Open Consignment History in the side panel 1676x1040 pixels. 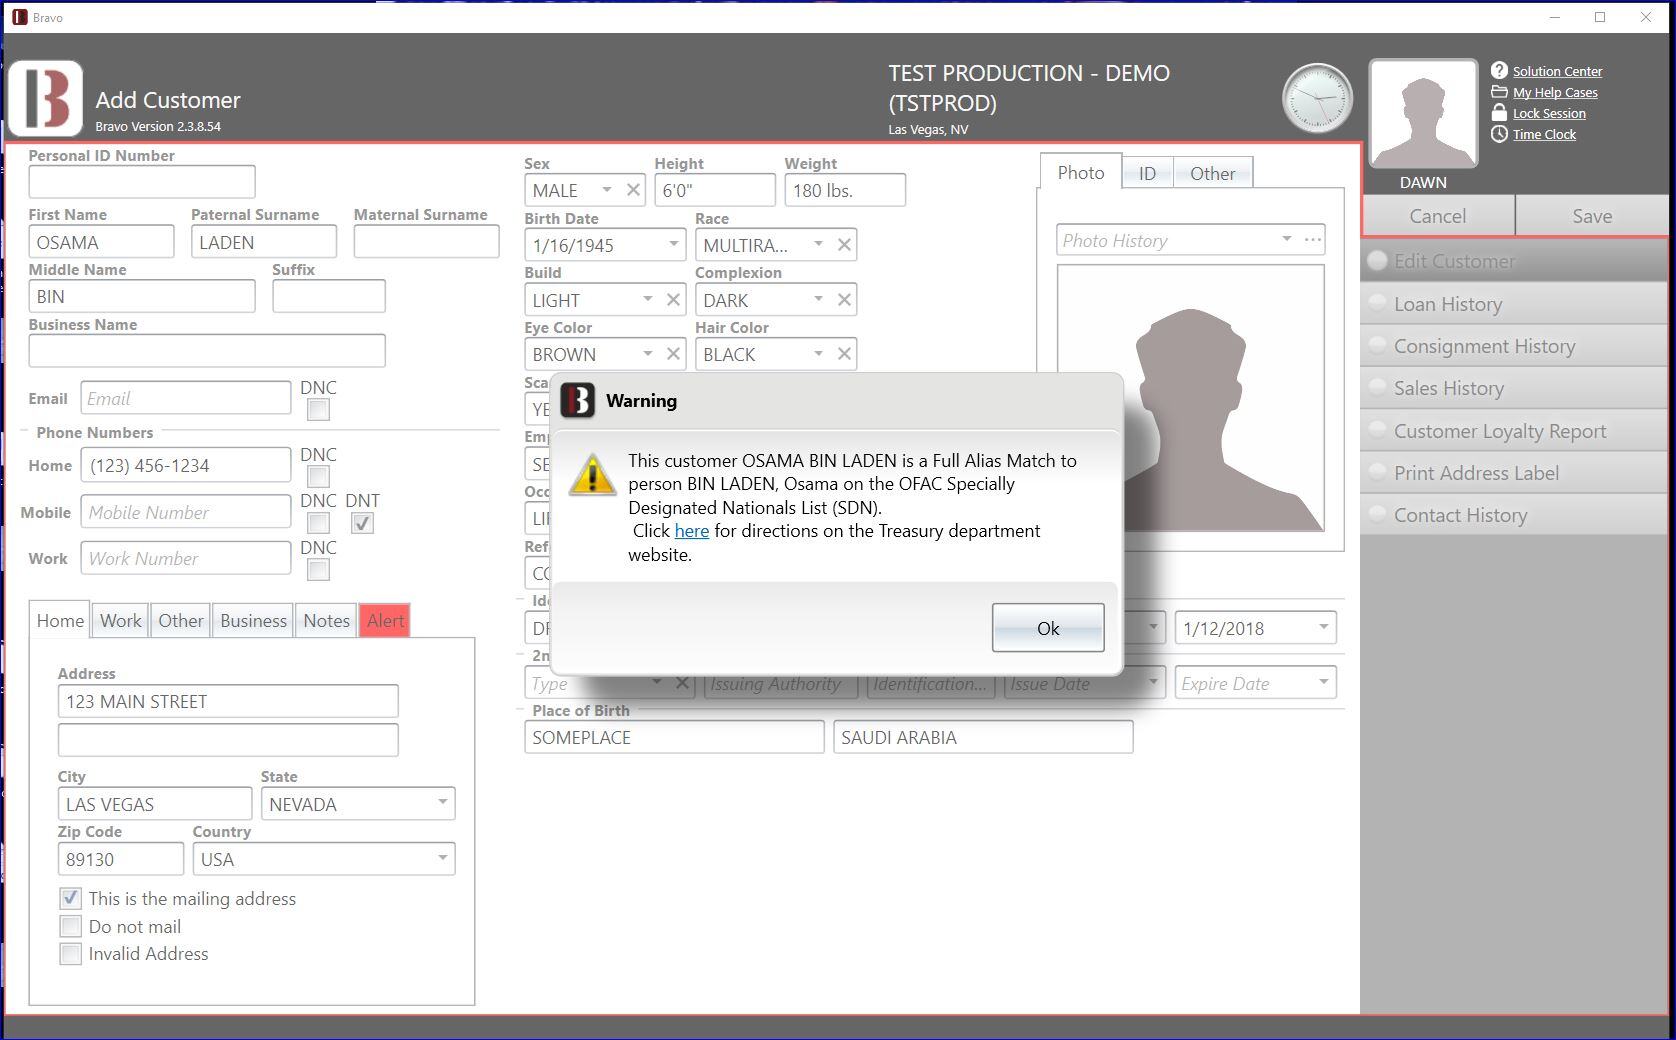coord(1514,346)
